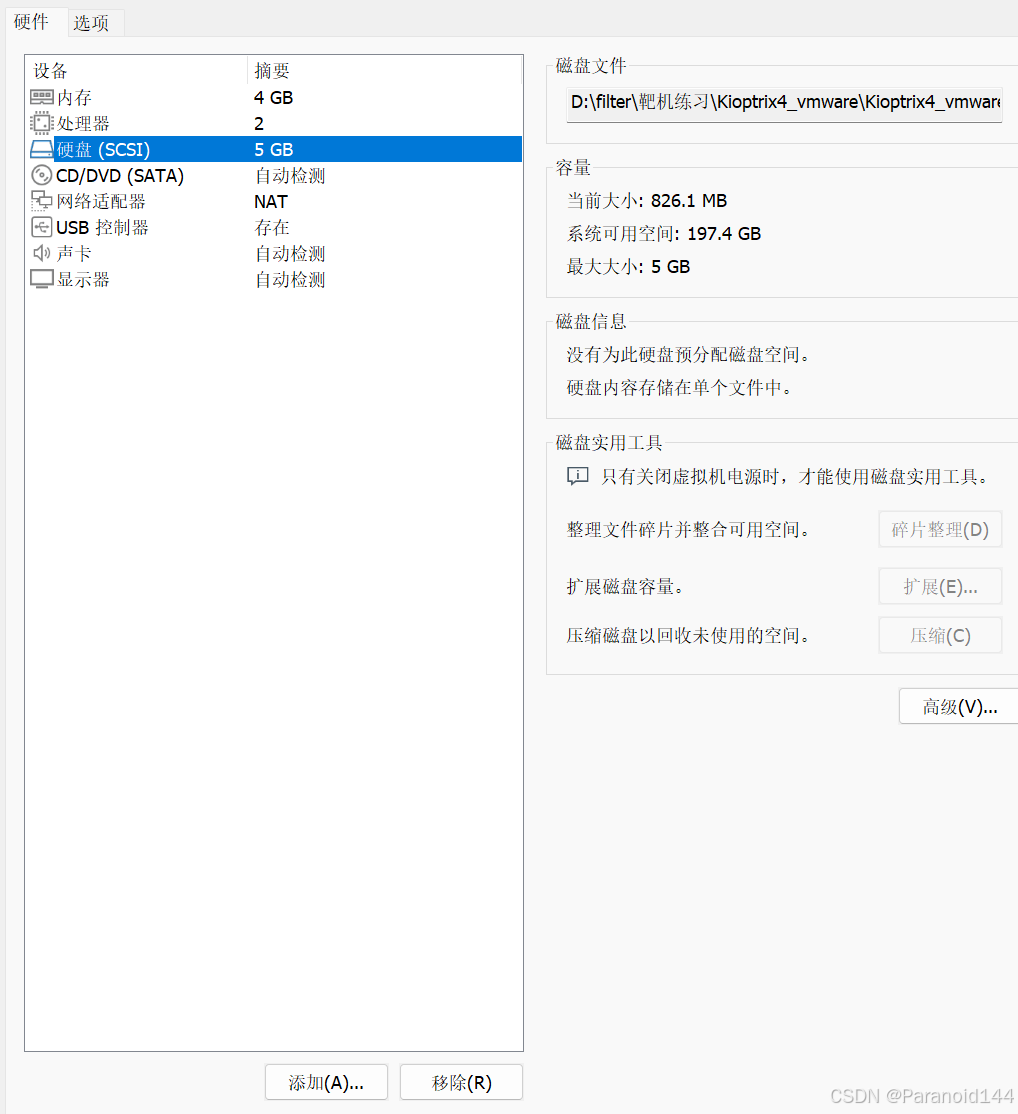The image size is (1018, 1114).
Task: Click the 当前大小: 826.1 MB text
Action: coord(646,201)
